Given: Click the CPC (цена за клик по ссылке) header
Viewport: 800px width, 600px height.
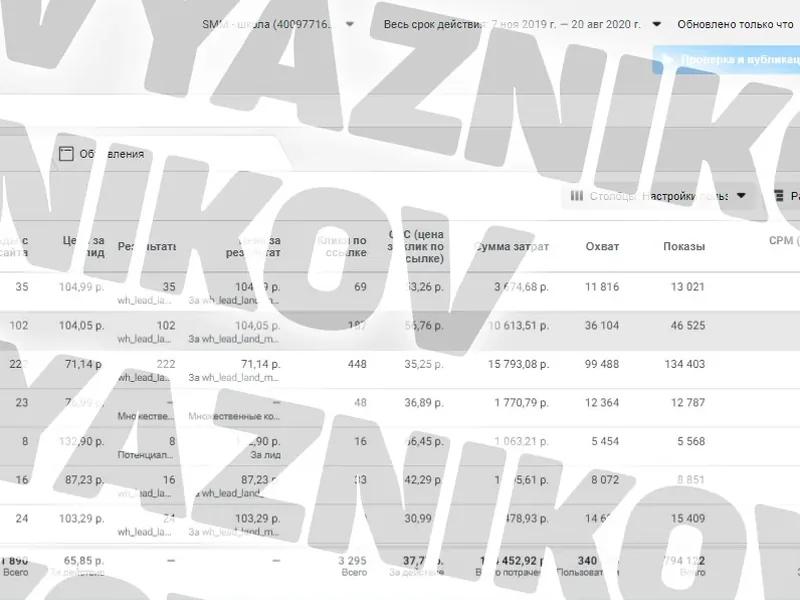Looking at the screenshot, I should point(415,246).
